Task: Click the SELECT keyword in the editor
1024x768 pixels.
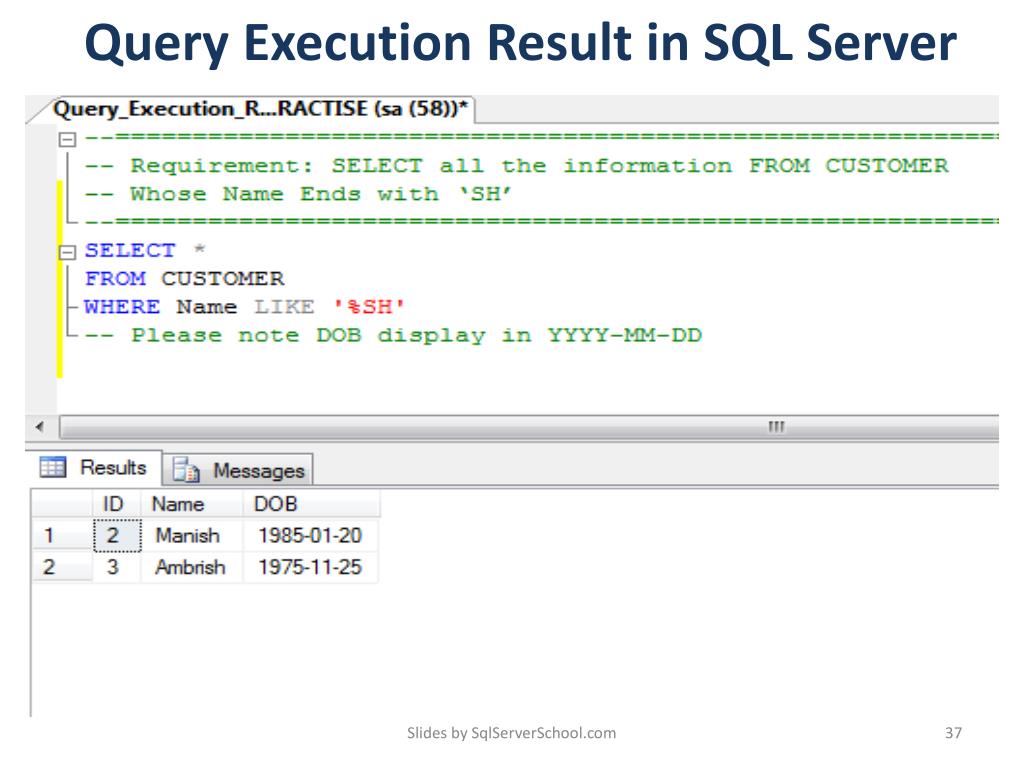Action: click(x=130, y=251)
